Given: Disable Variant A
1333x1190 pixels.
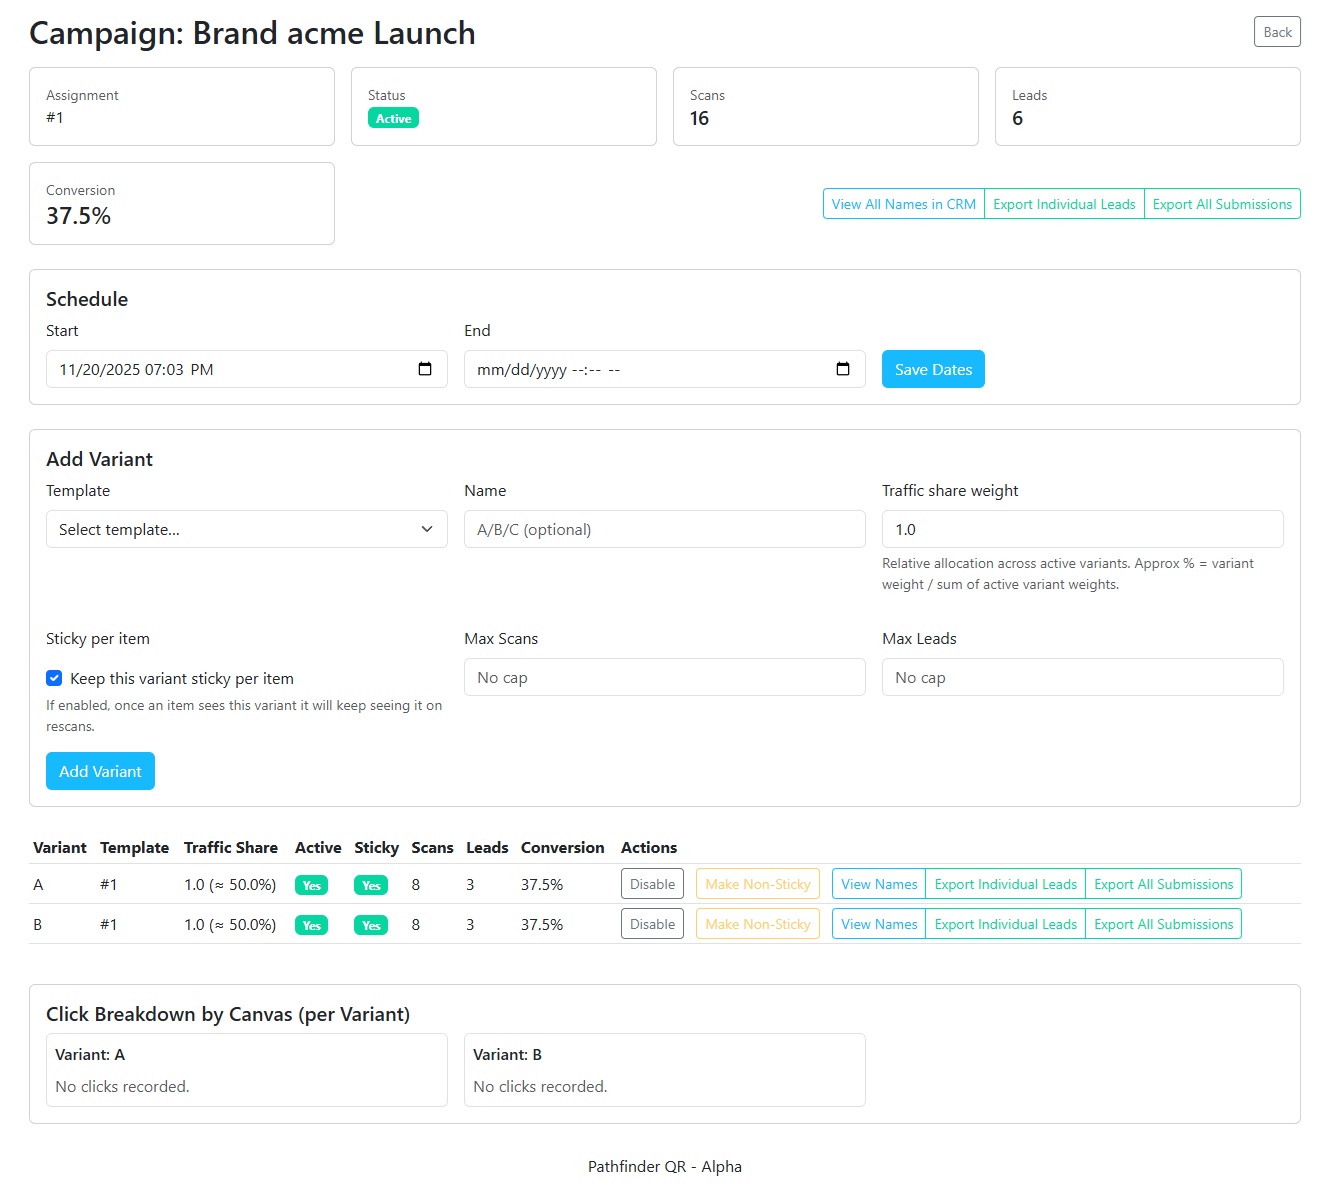Looking at the screenshot, I should click(652, 883).
